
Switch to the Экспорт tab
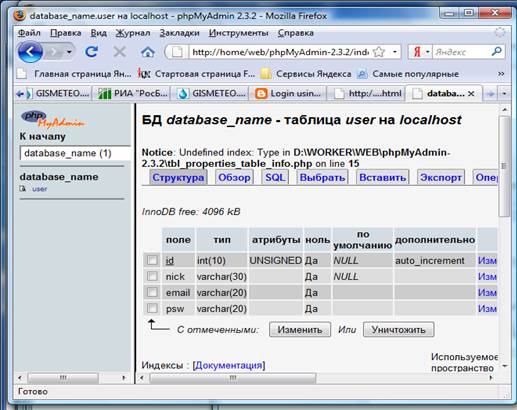(441, 177)
